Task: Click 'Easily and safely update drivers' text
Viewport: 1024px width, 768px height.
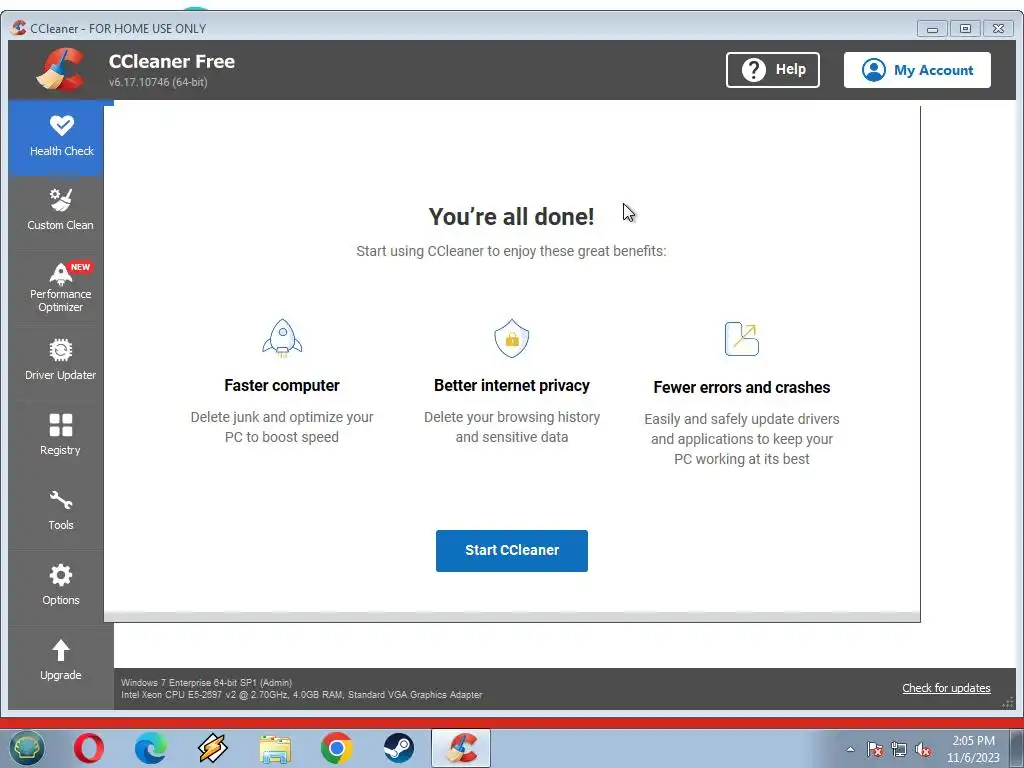Action: pos(742,439)
